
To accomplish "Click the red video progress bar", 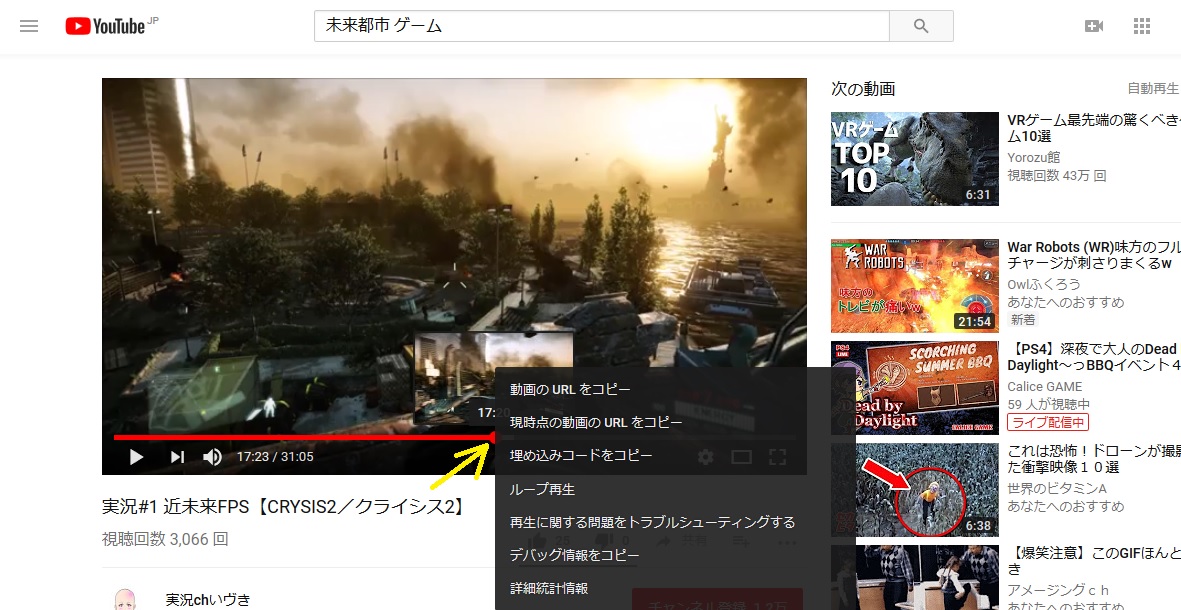I will pyautogui.click(x=304, y=437).
